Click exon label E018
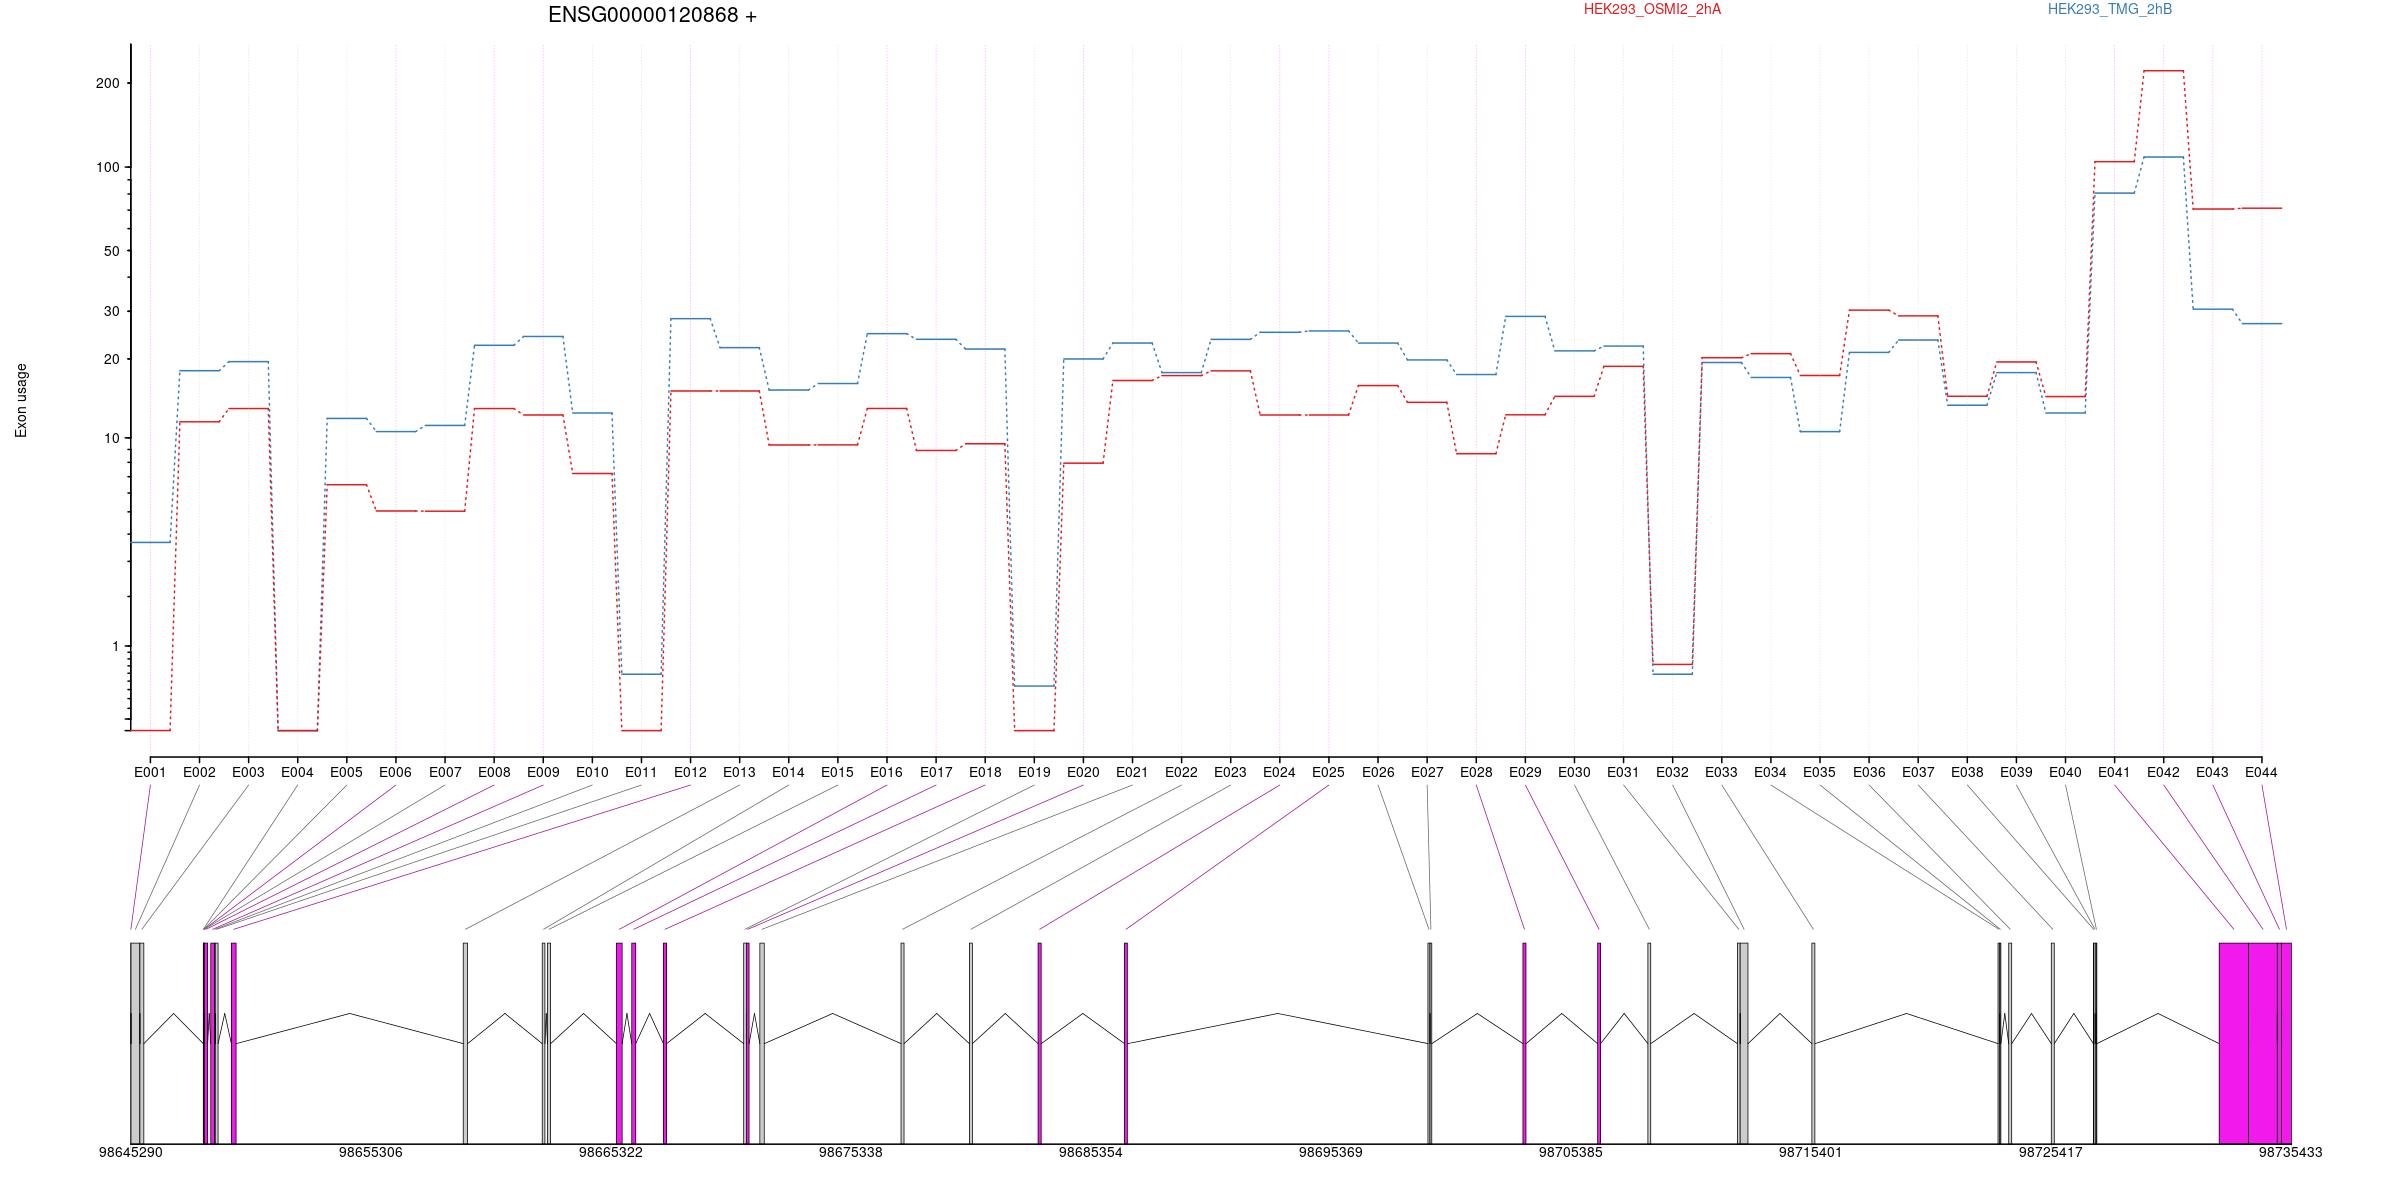Image resolution: width=2400 pixels, height=1200 pixels. [x=985, y=772]
